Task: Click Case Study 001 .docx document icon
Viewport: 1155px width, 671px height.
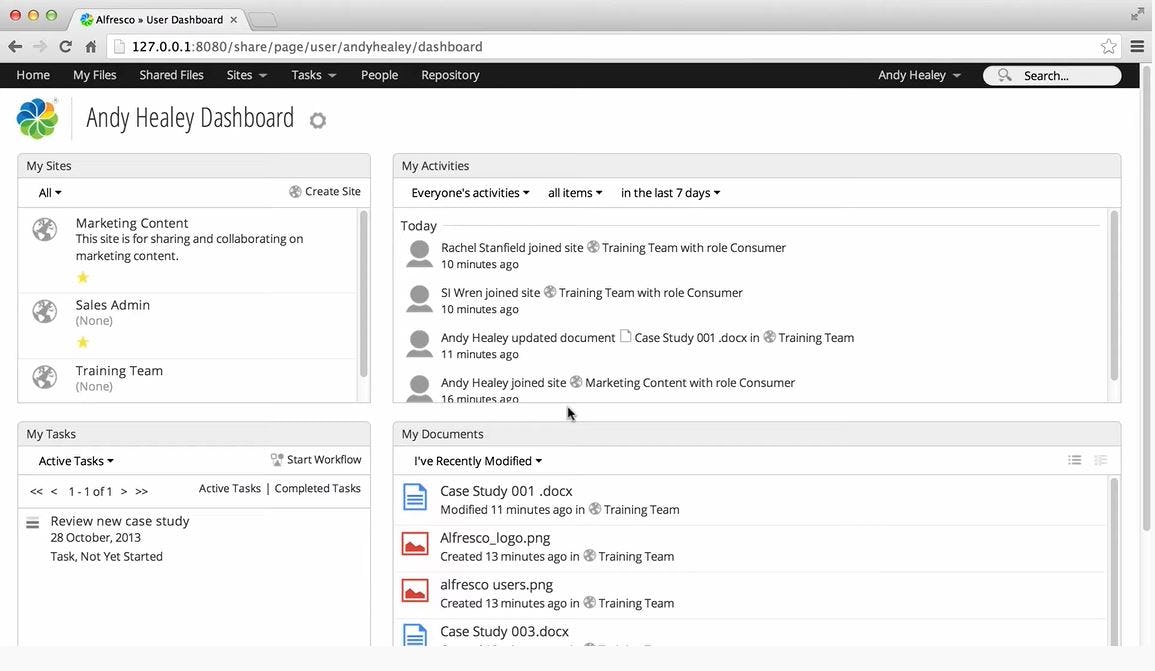Action: tap(415, 497)
